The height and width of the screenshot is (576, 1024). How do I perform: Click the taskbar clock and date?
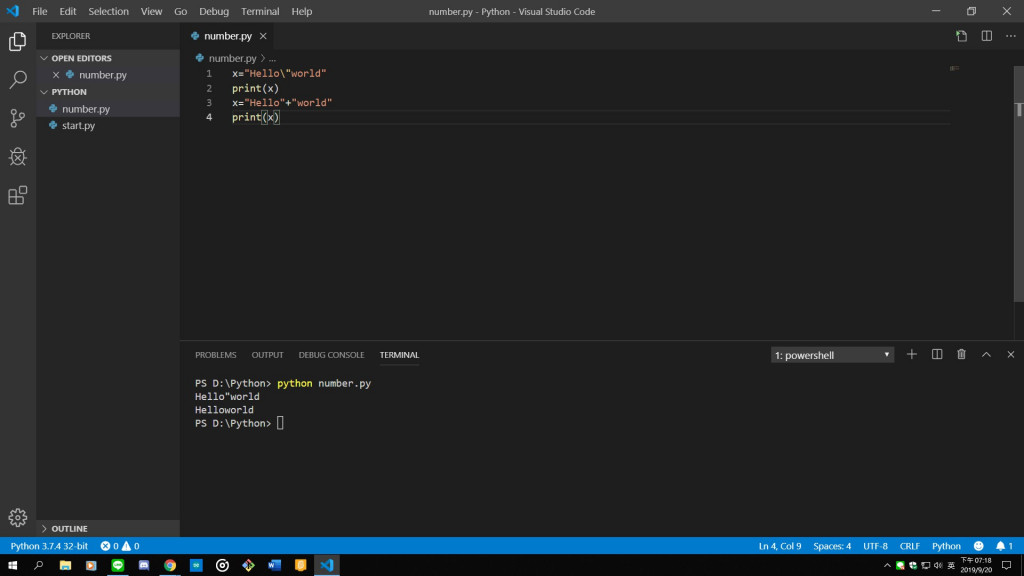(976, 566)
